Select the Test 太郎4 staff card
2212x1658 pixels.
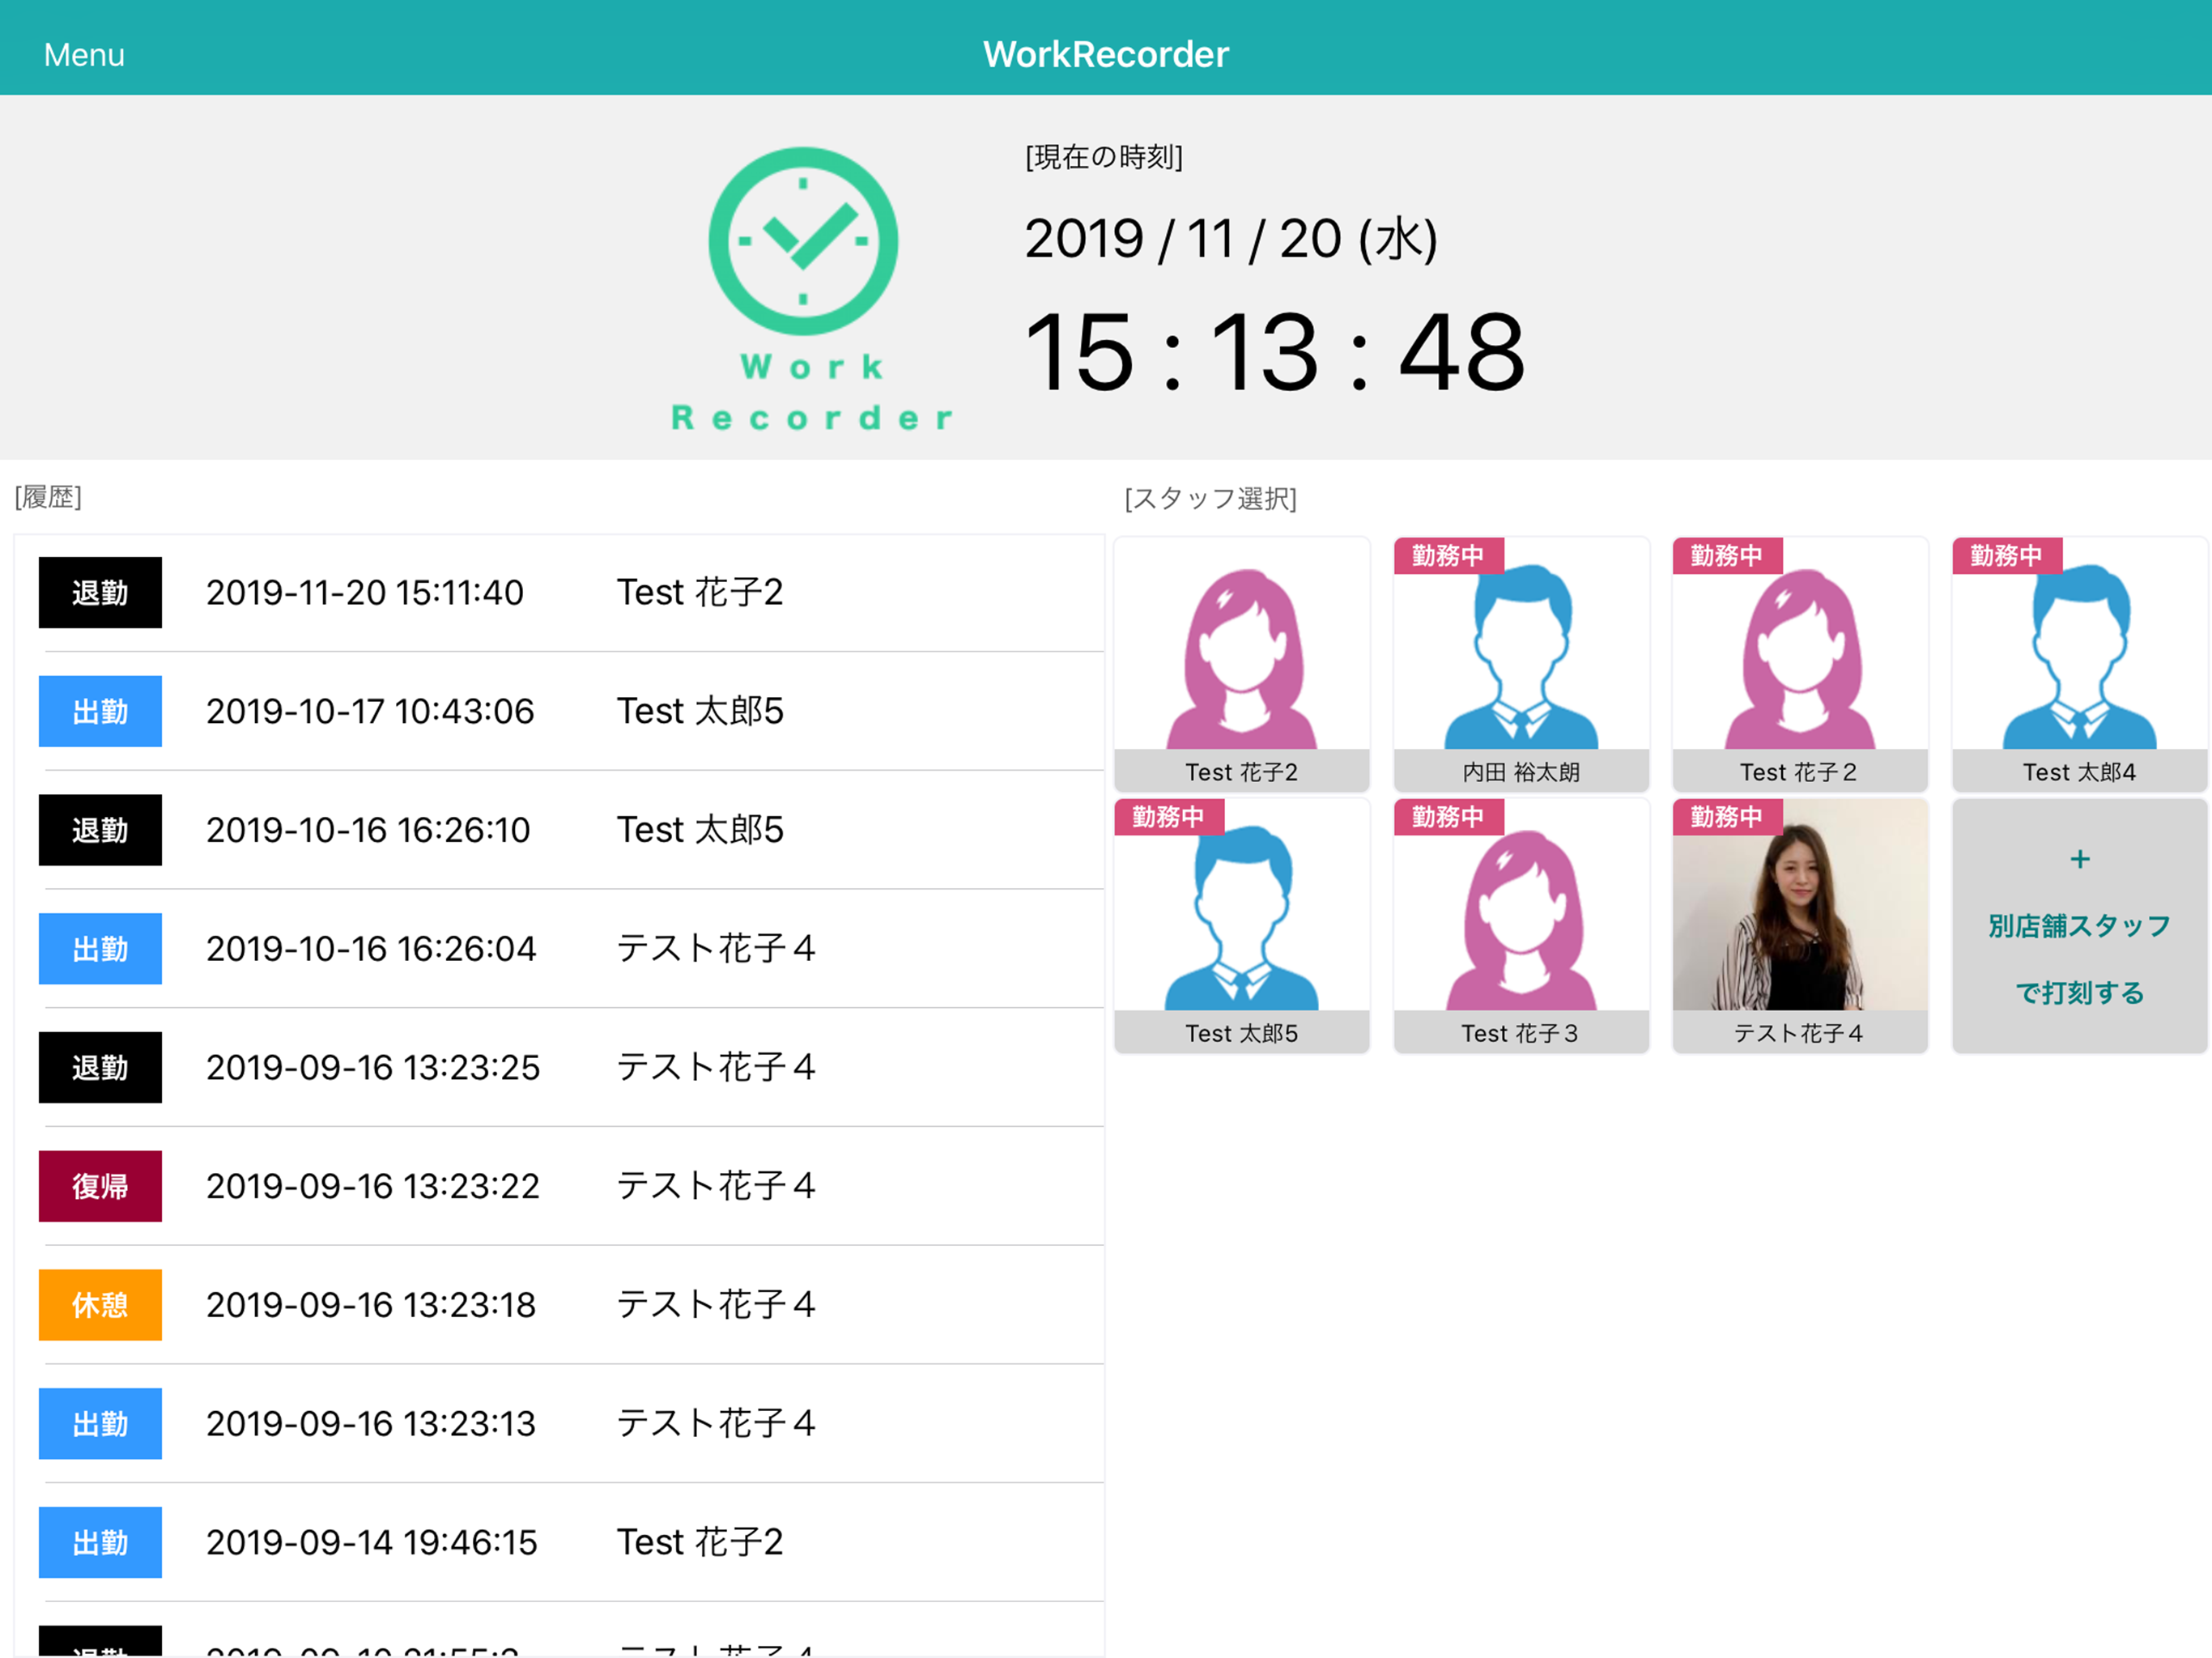(2079, 664)
